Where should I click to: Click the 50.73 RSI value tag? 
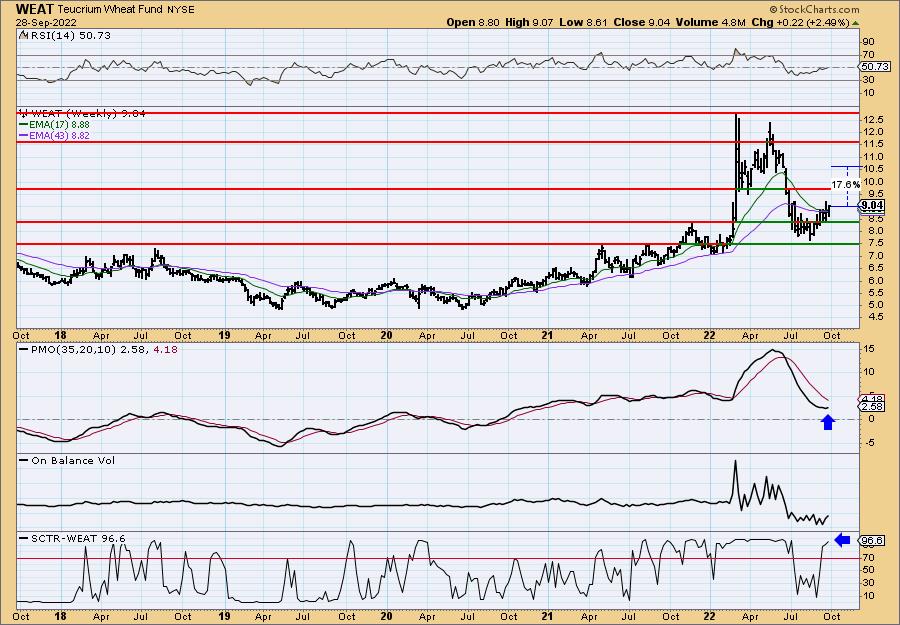[874, 67]
